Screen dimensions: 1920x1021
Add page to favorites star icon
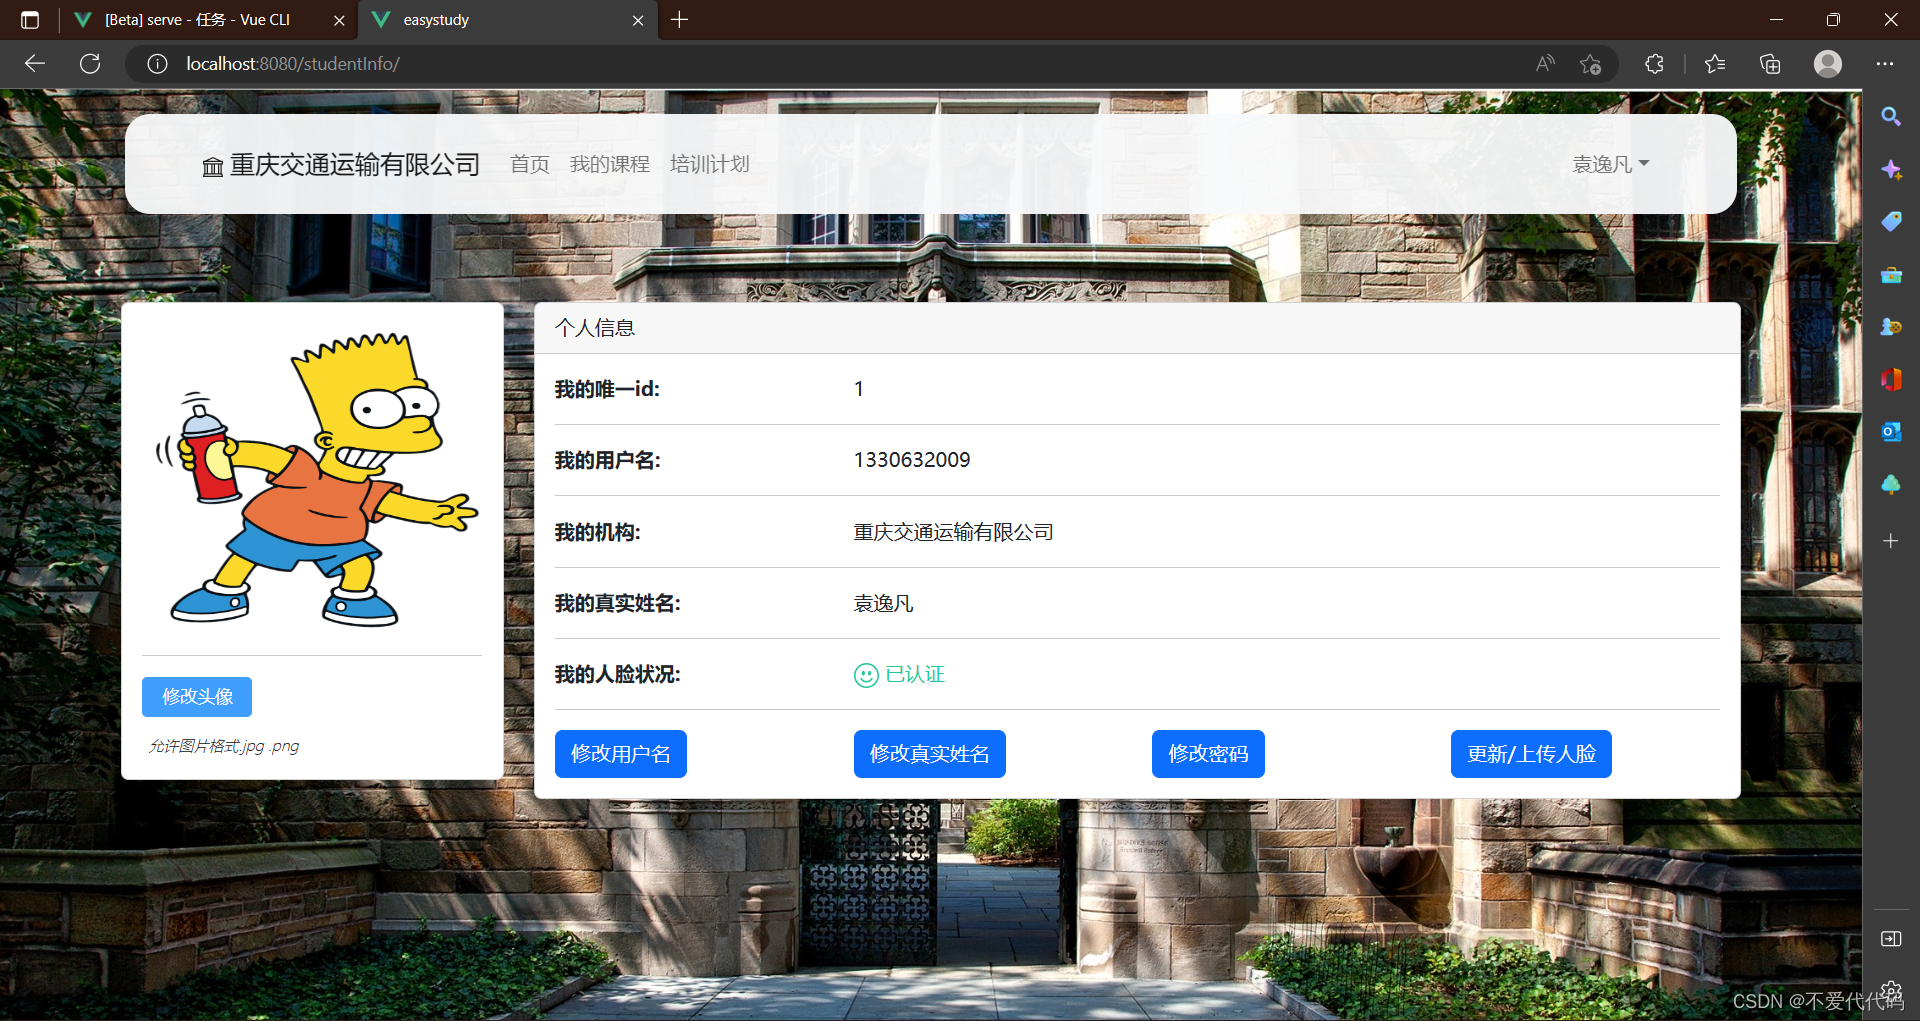[x=1590, y=64]
